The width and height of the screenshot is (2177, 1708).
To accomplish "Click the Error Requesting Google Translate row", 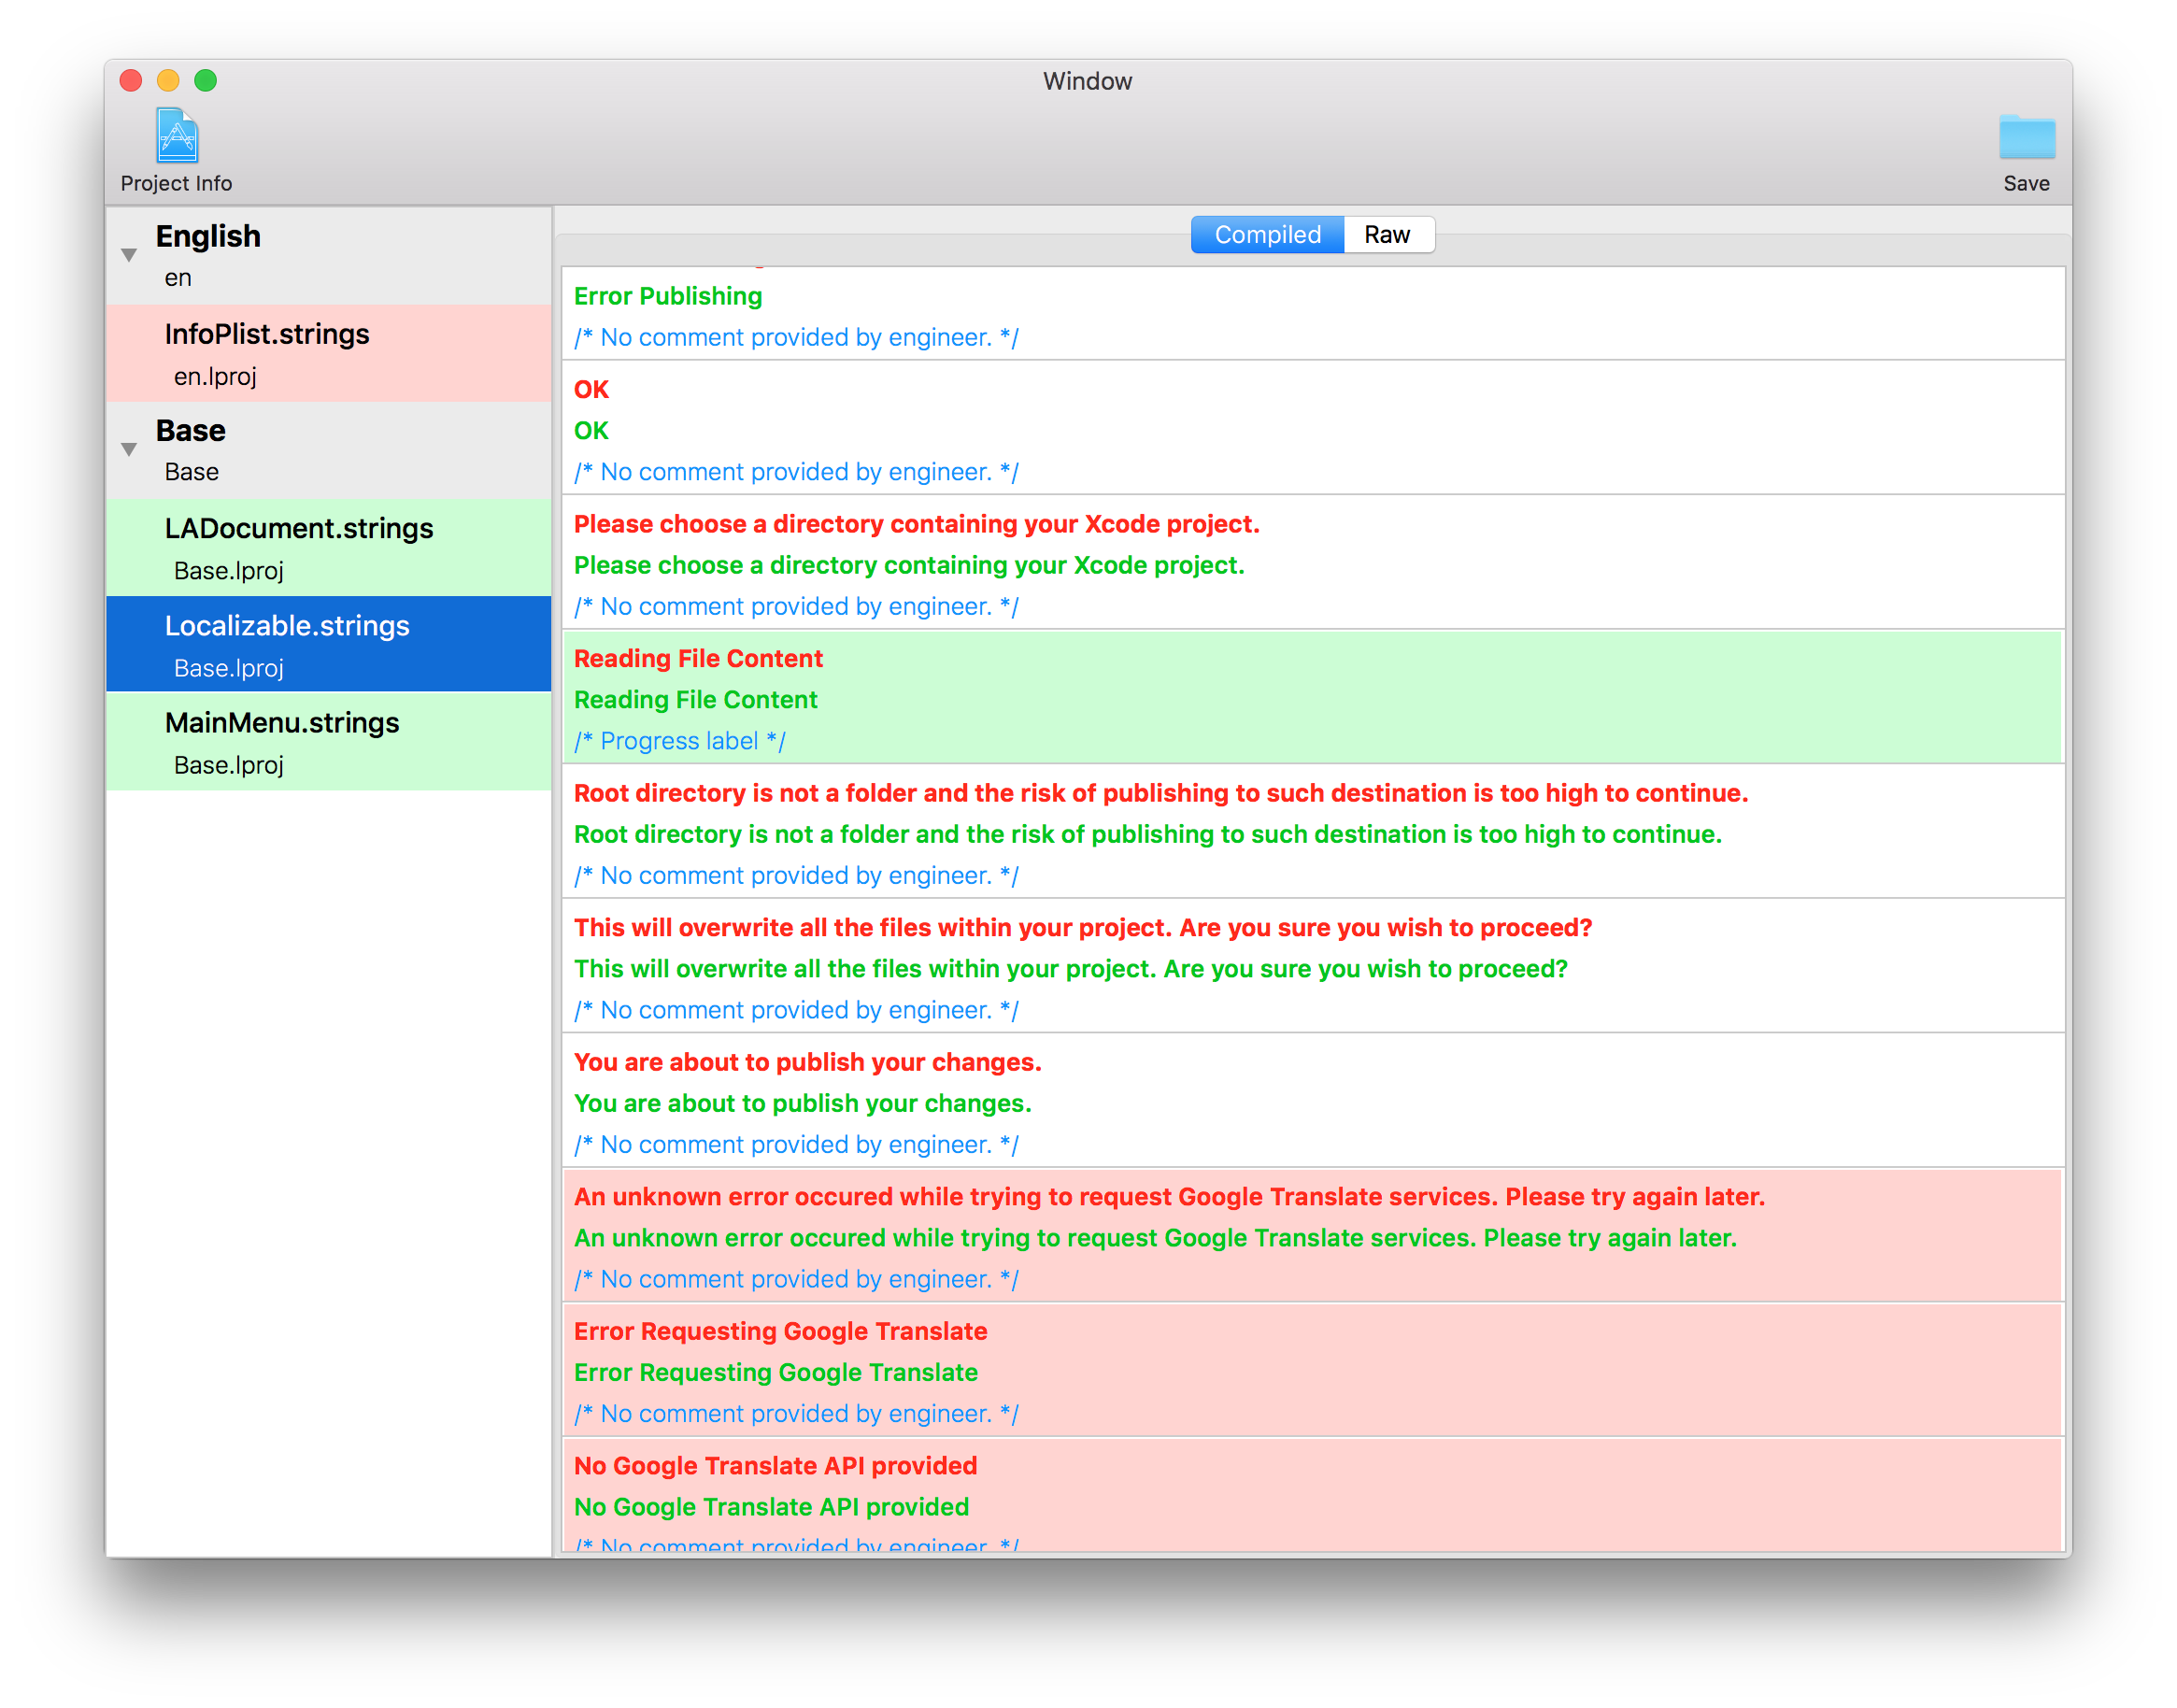I will 1310,1371.
